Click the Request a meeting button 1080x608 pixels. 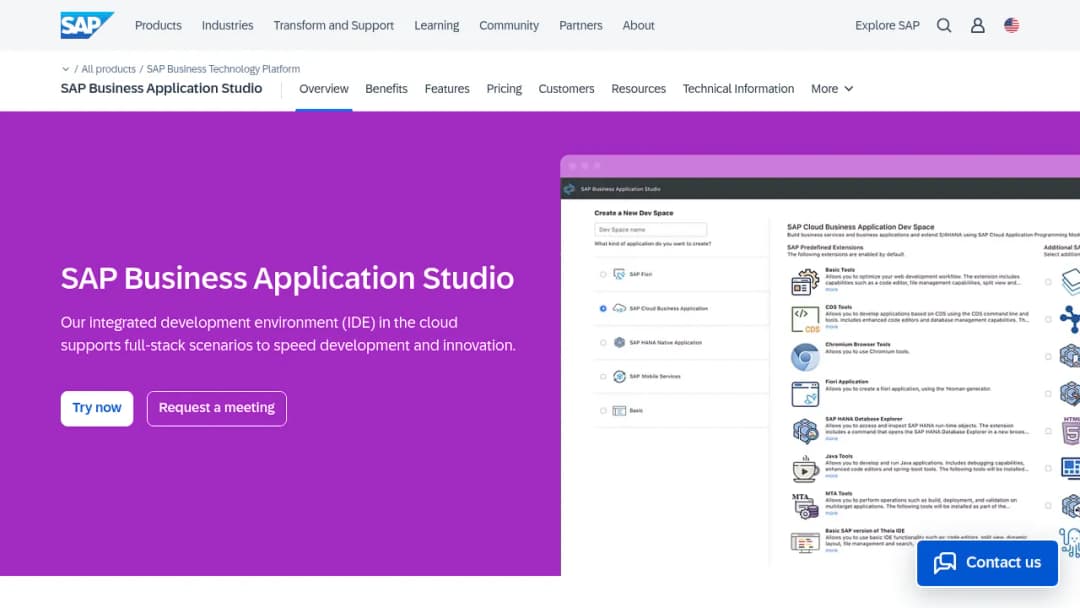(217, 408)
